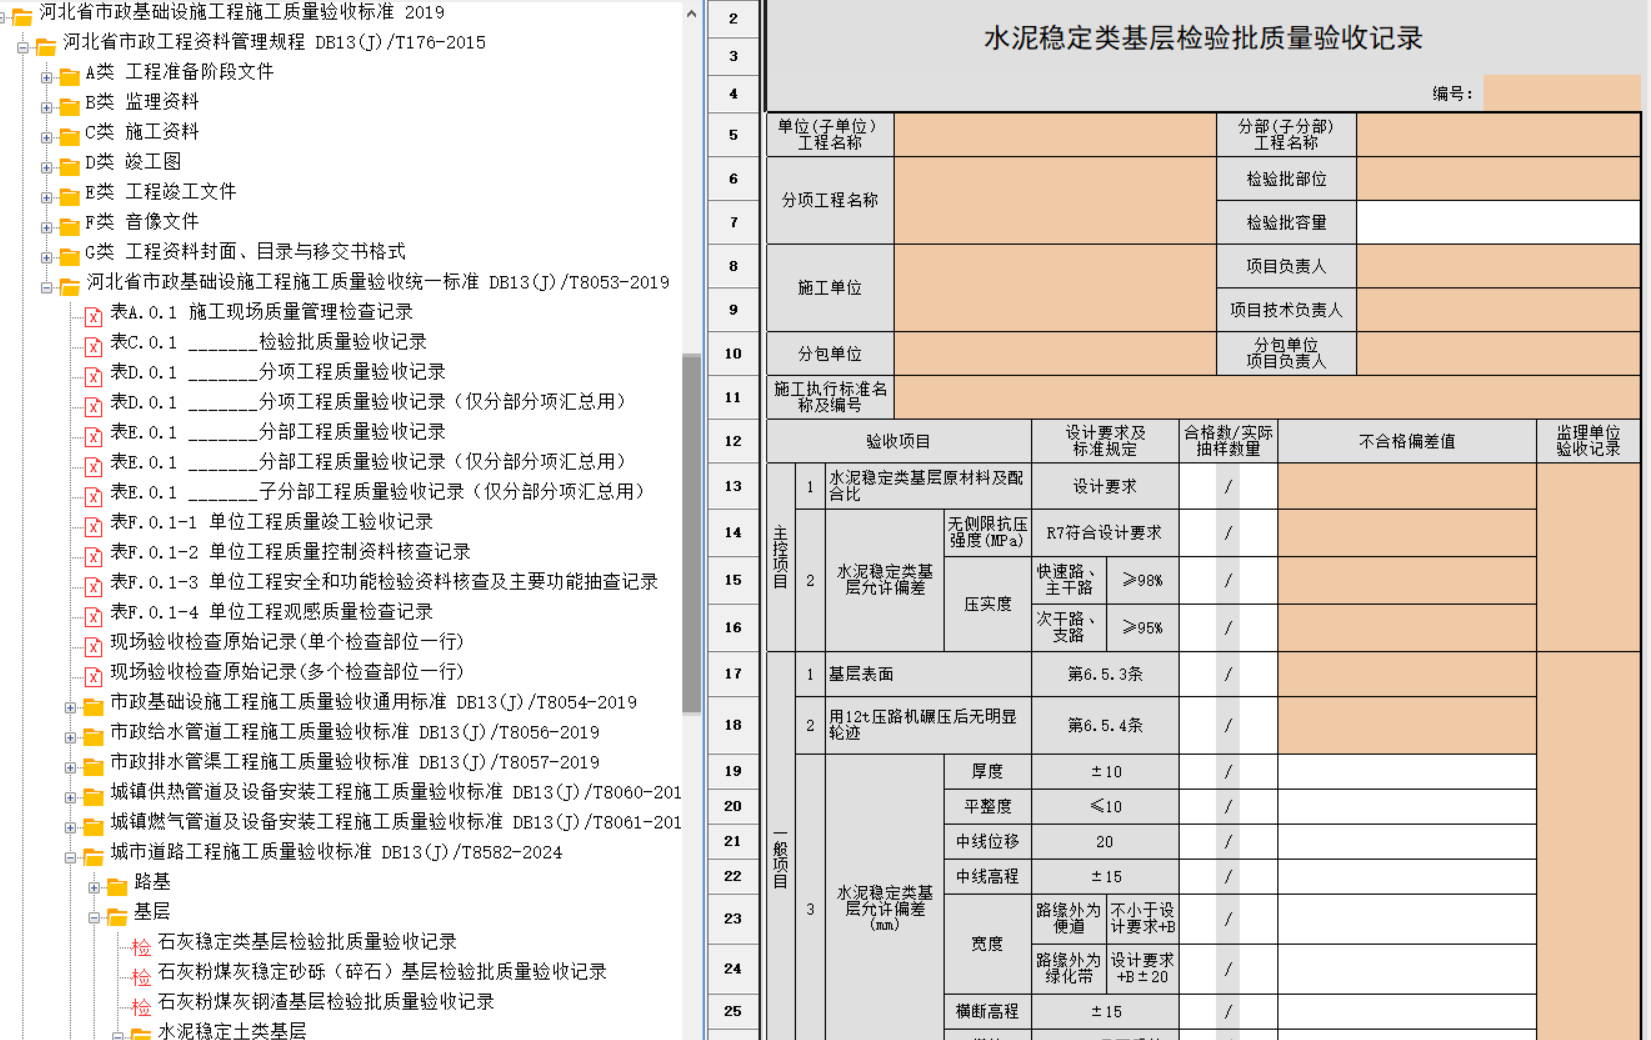This screenshot has width=1651, height=1040.
Task: Click 不合格偏差值 cell for 厚度 row
Action: pos(1407,771)
